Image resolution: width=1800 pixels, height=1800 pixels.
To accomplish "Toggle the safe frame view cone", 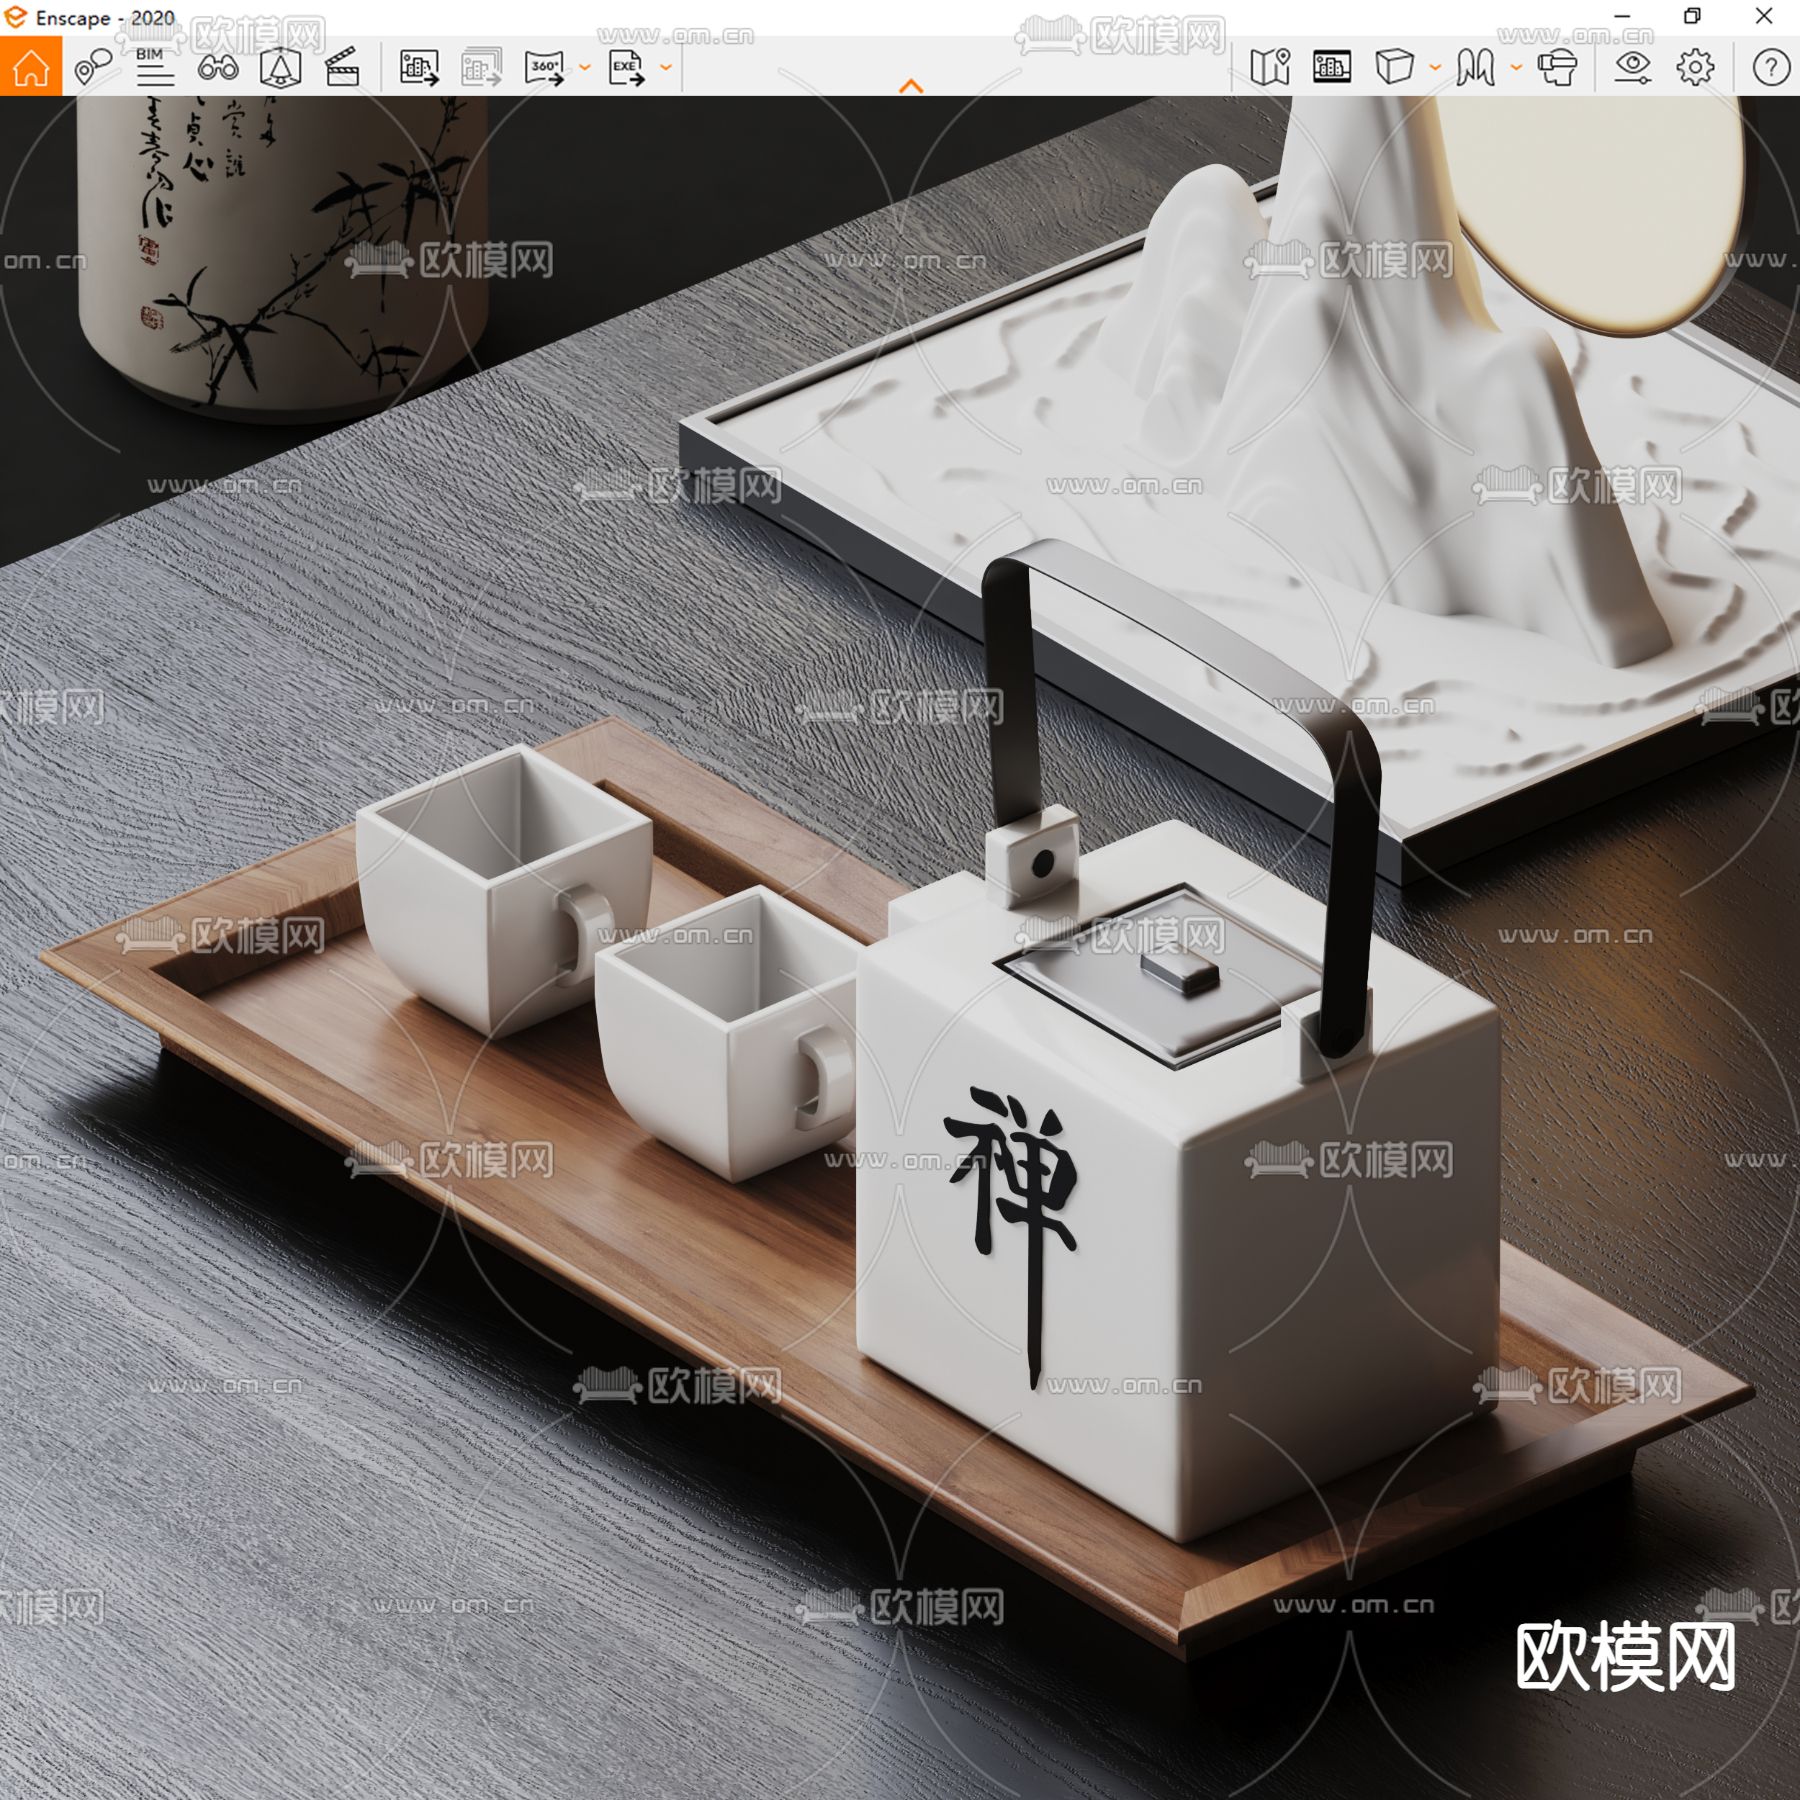I will 280,68.
